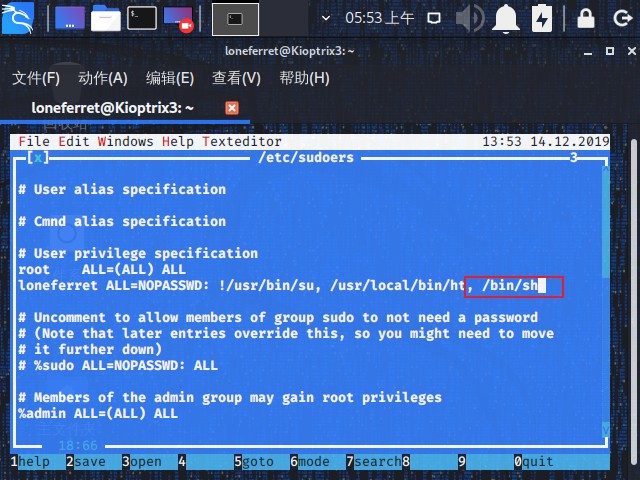Click '/bin/sh' at end of loneferret line
The height and width of the screenshot is (480, 640).
coord(510,285)
